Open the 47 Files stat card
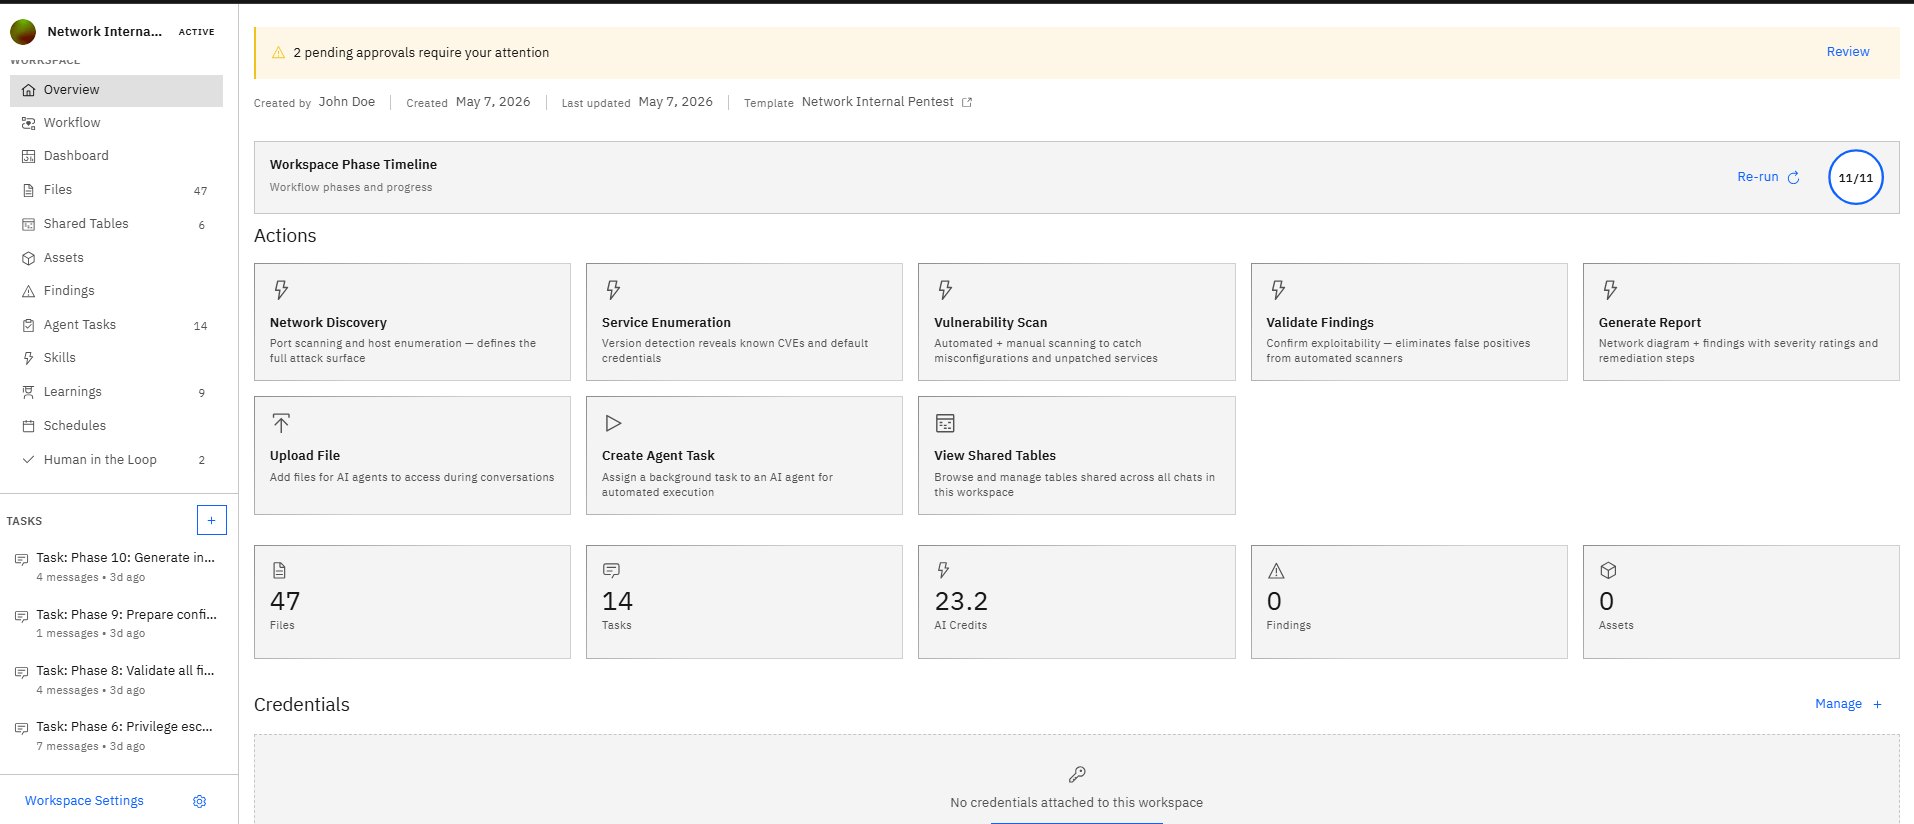 coord(412,602)
